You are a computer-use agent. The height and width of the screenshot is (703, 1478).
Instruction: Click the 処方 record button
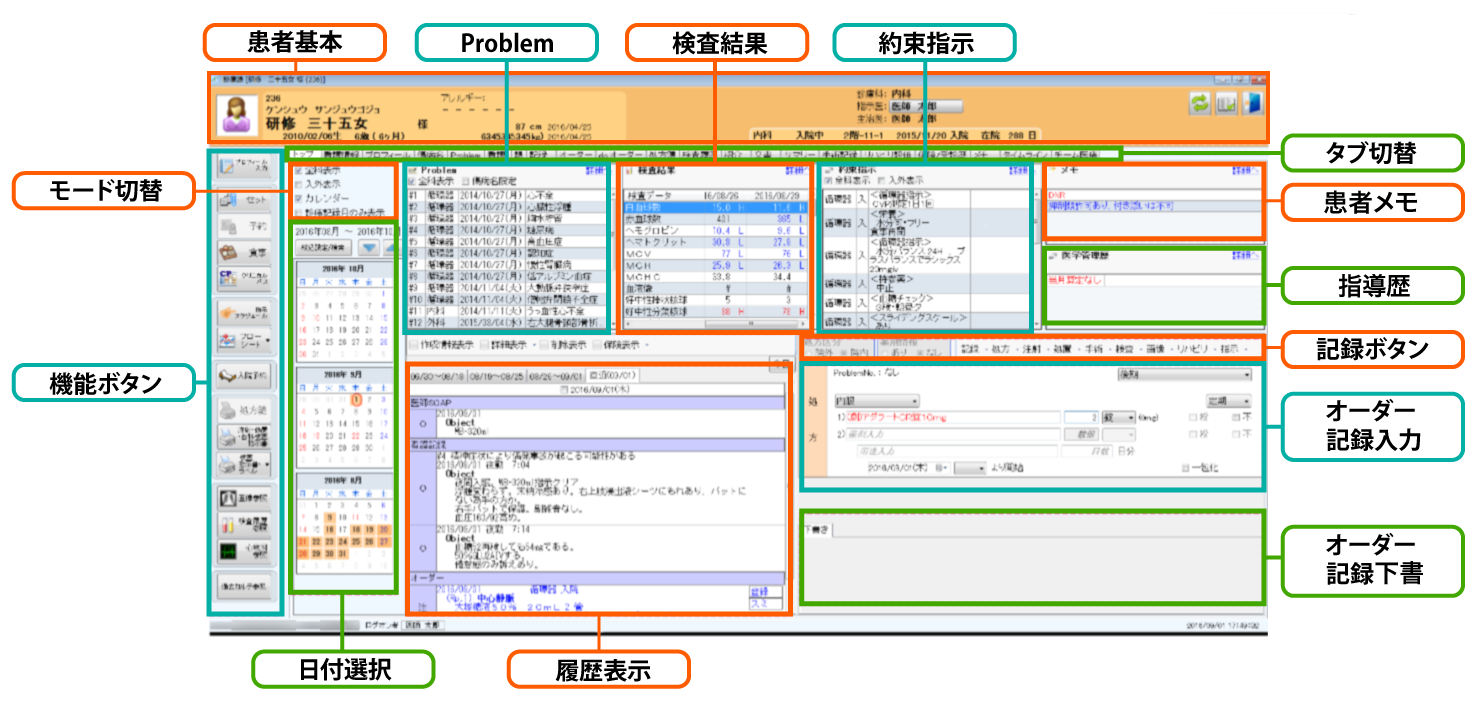coord(1003,349)
